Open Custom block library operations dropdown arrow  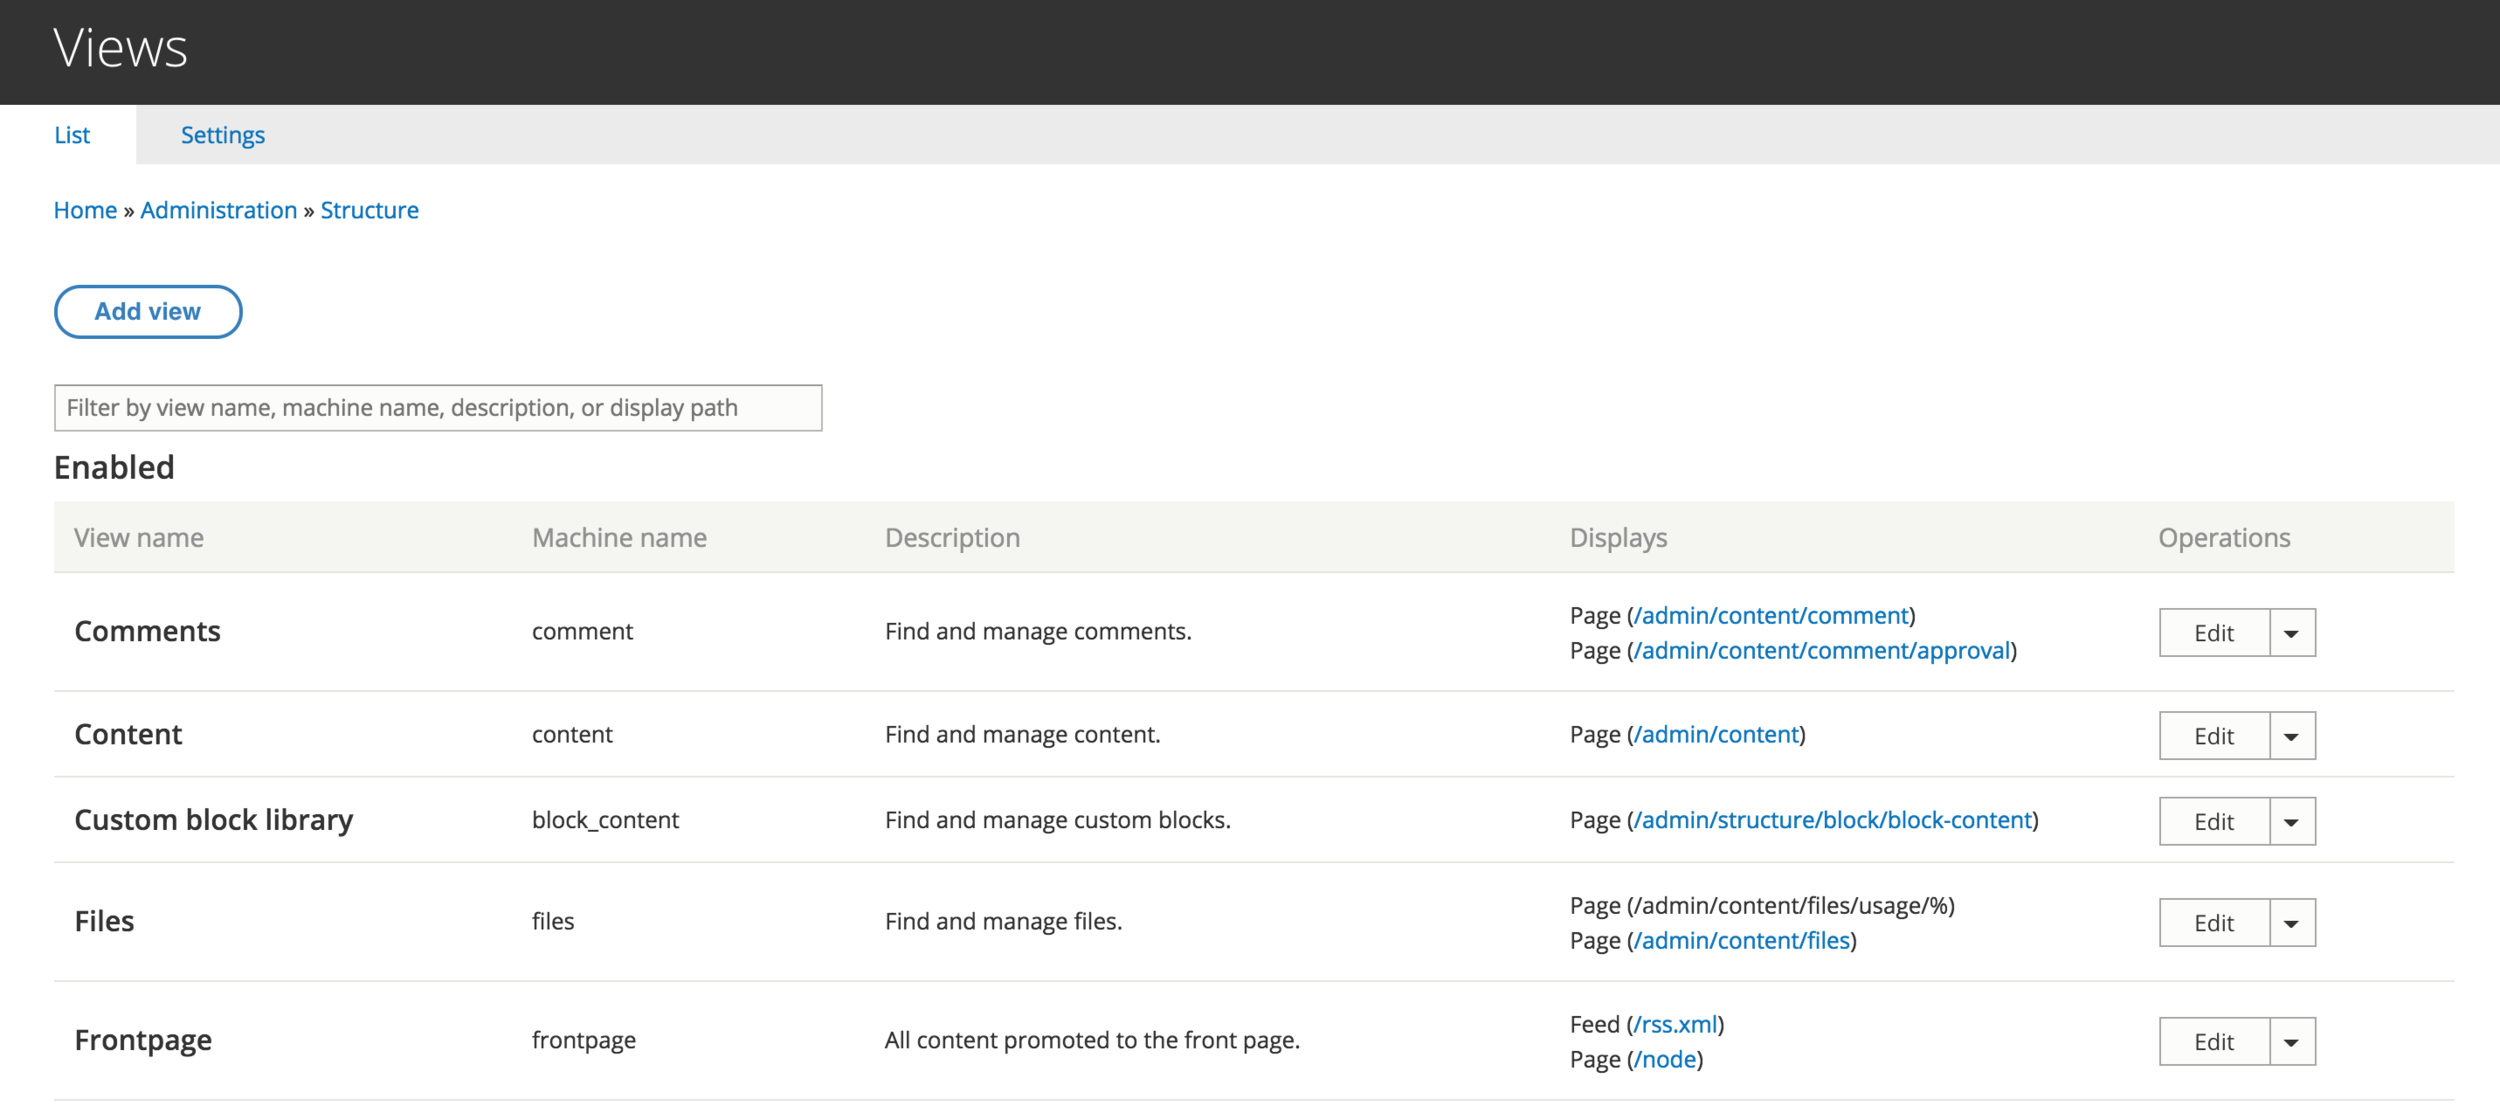pyautogui.click(x=2291, y=822)
